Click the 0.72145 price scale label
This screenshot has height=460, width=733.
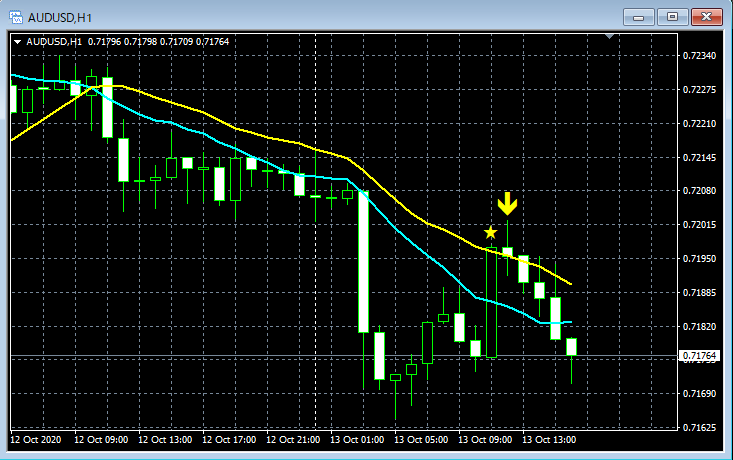click(x=699, y=158)
